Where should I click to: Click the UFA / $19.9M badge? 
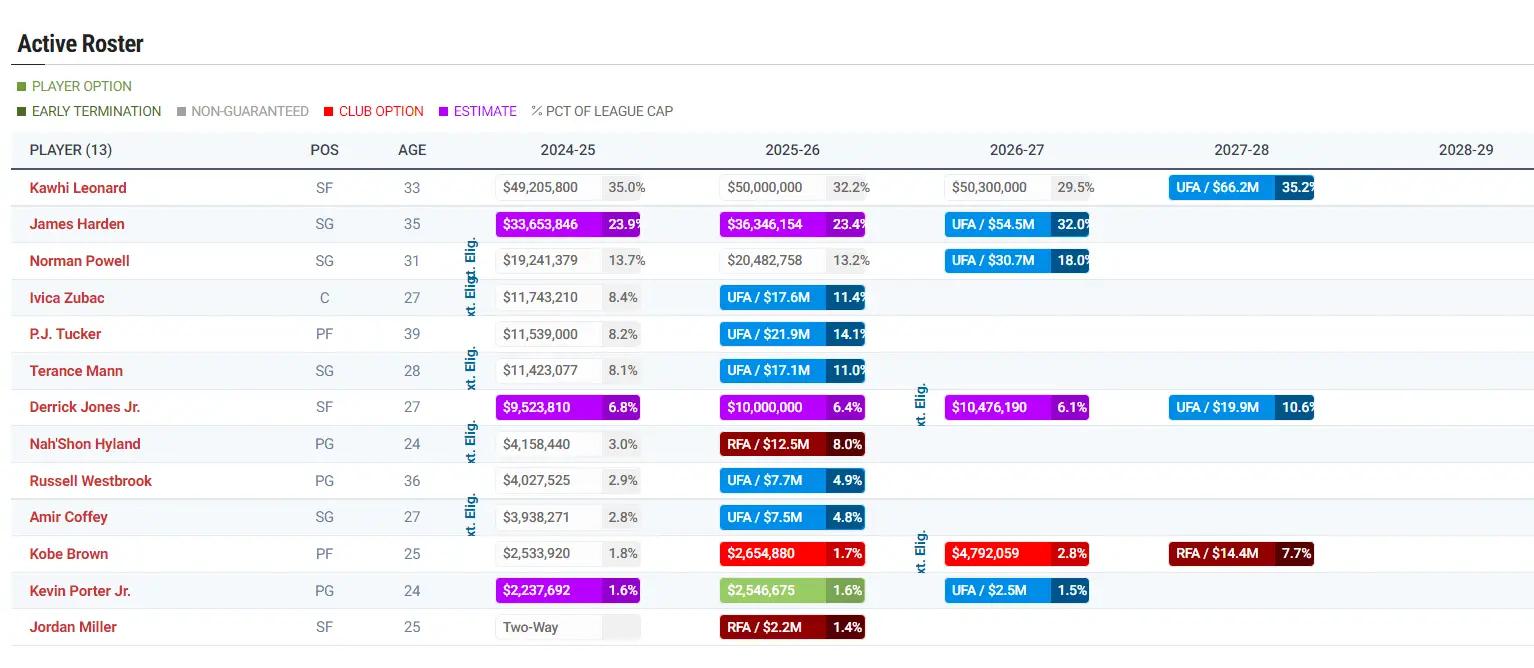[1241, 407]
